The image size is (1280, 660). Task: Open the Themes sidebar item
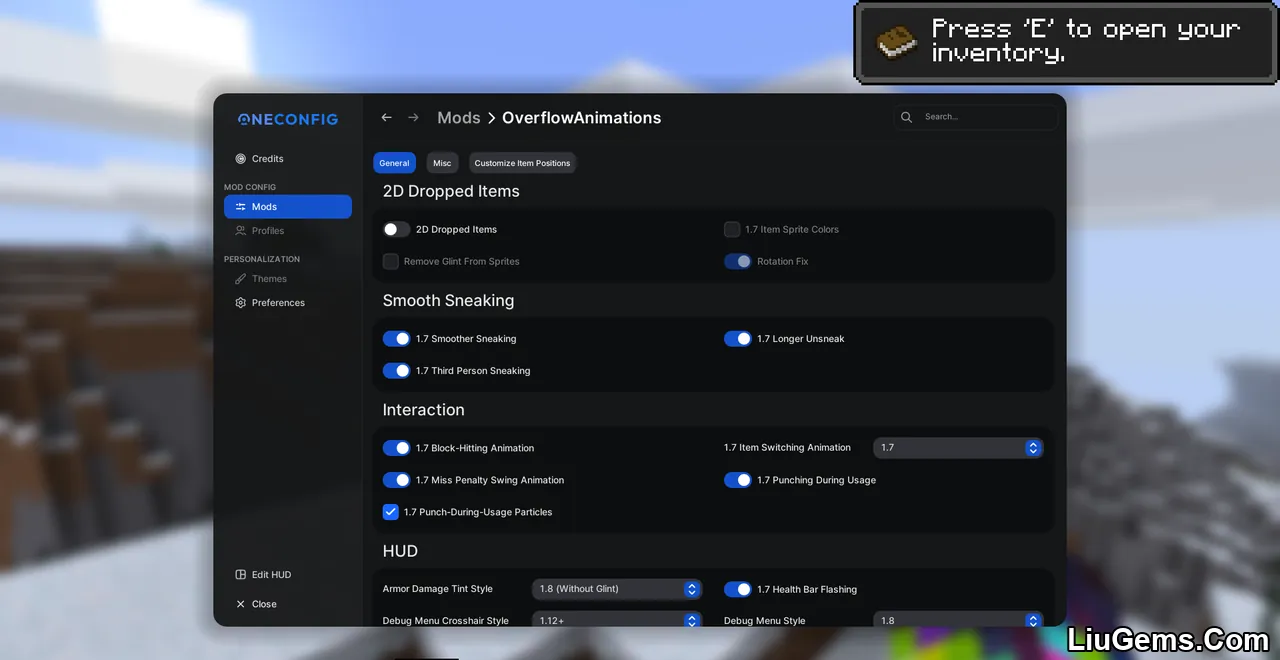pyautogui.click(x=288, y=279)
